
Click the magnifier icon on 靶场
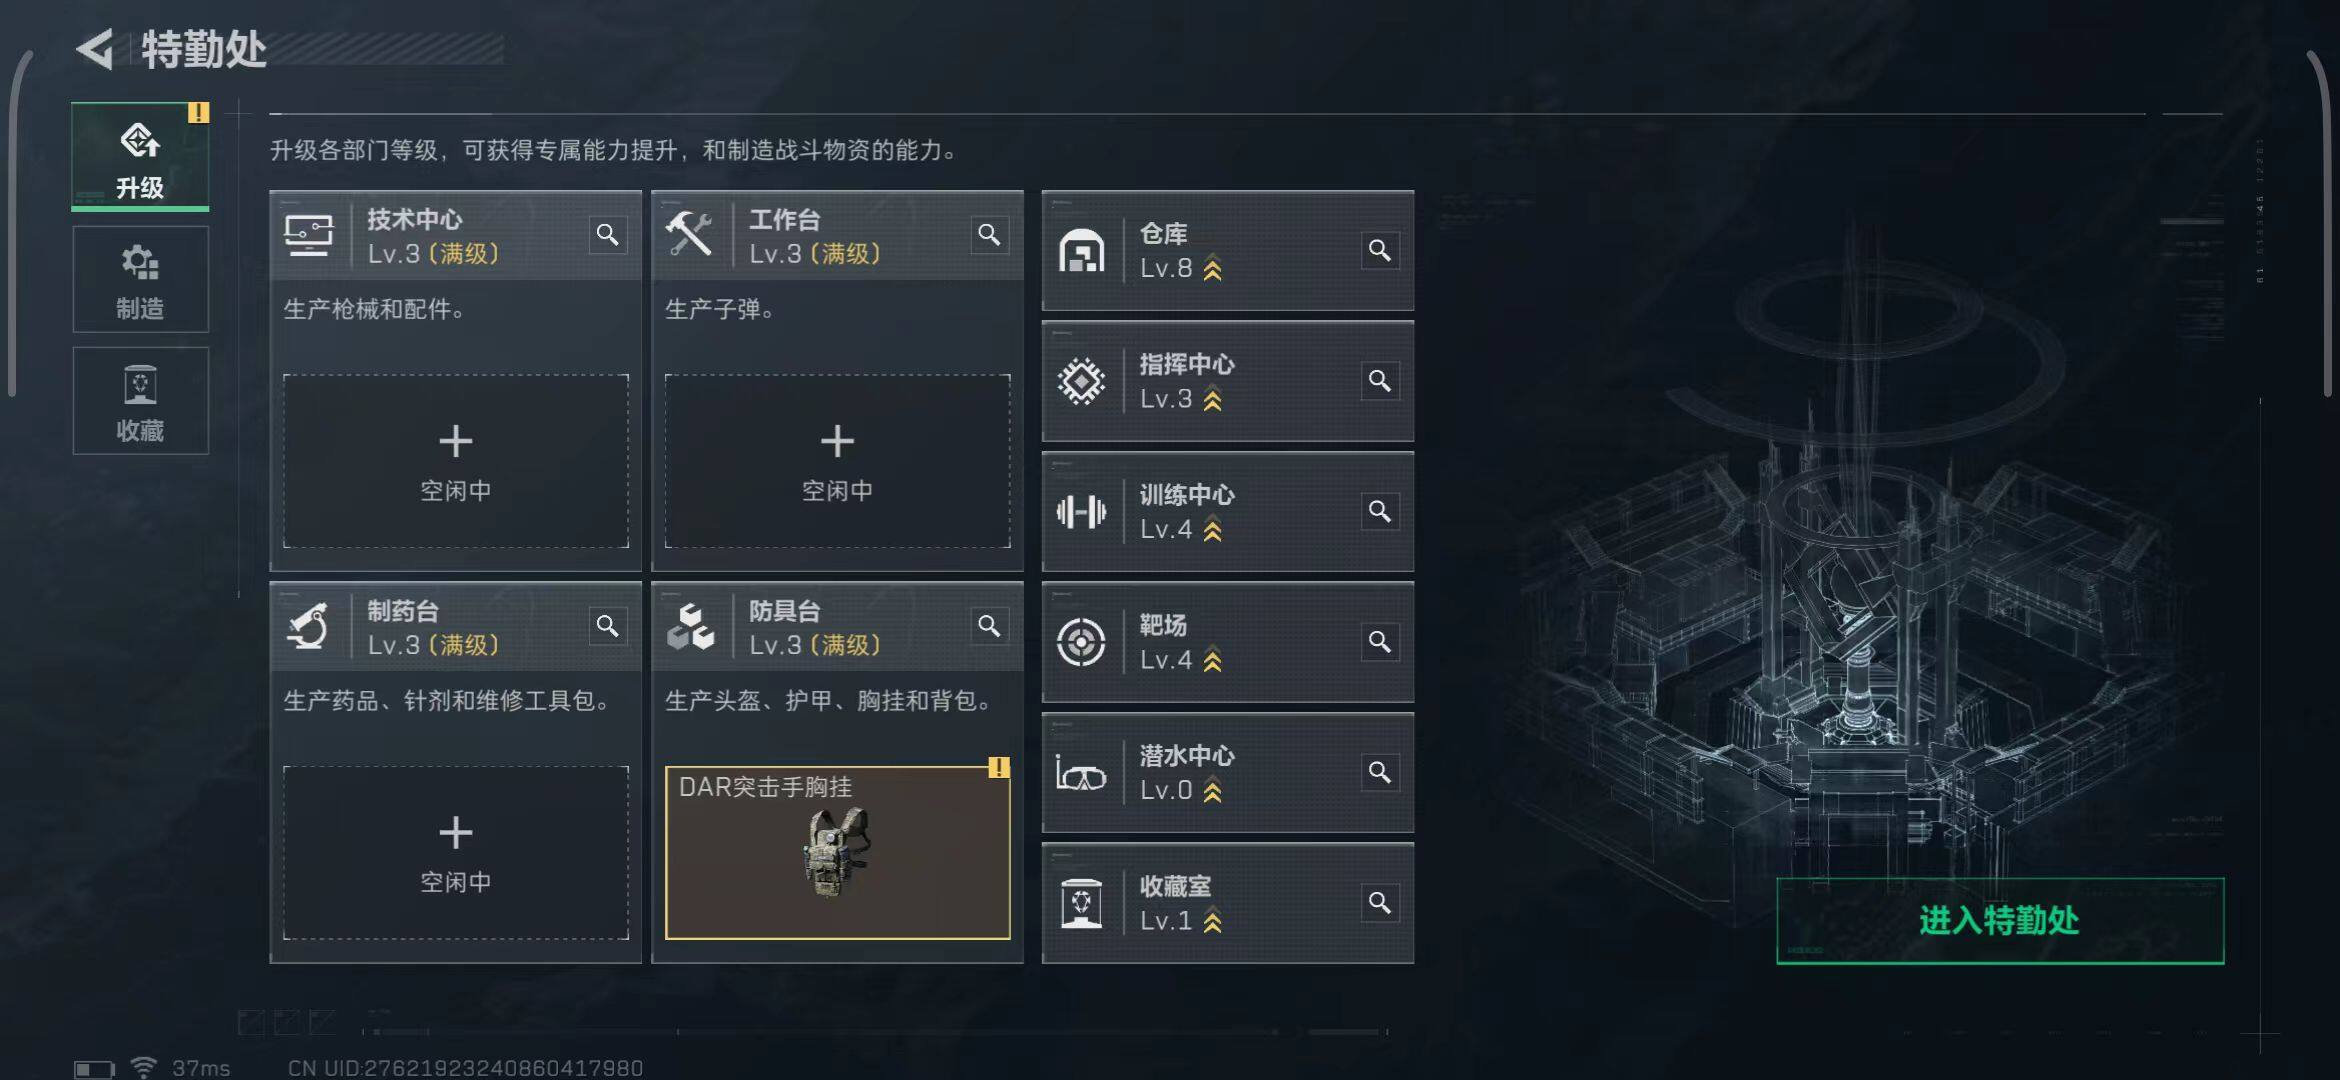pos(1380,642)
